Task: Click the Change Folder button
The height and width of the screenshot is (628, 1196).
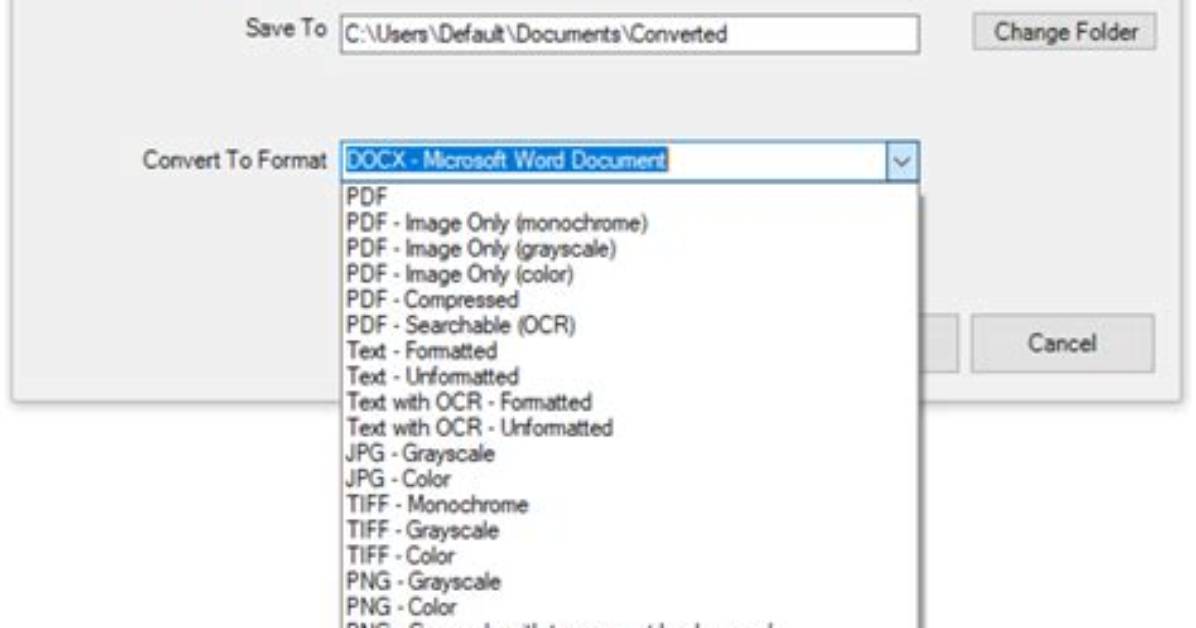Action: pos(1064,32)
